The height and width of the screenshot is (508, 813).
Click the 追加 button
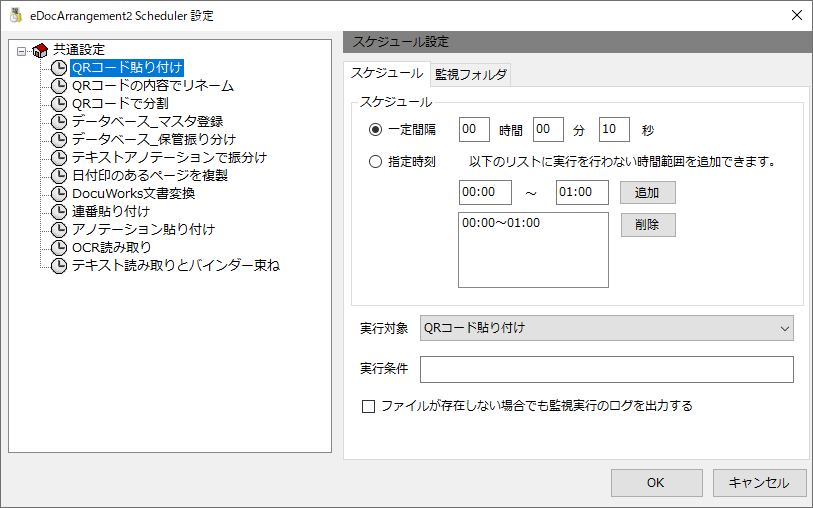click(648, 193)
